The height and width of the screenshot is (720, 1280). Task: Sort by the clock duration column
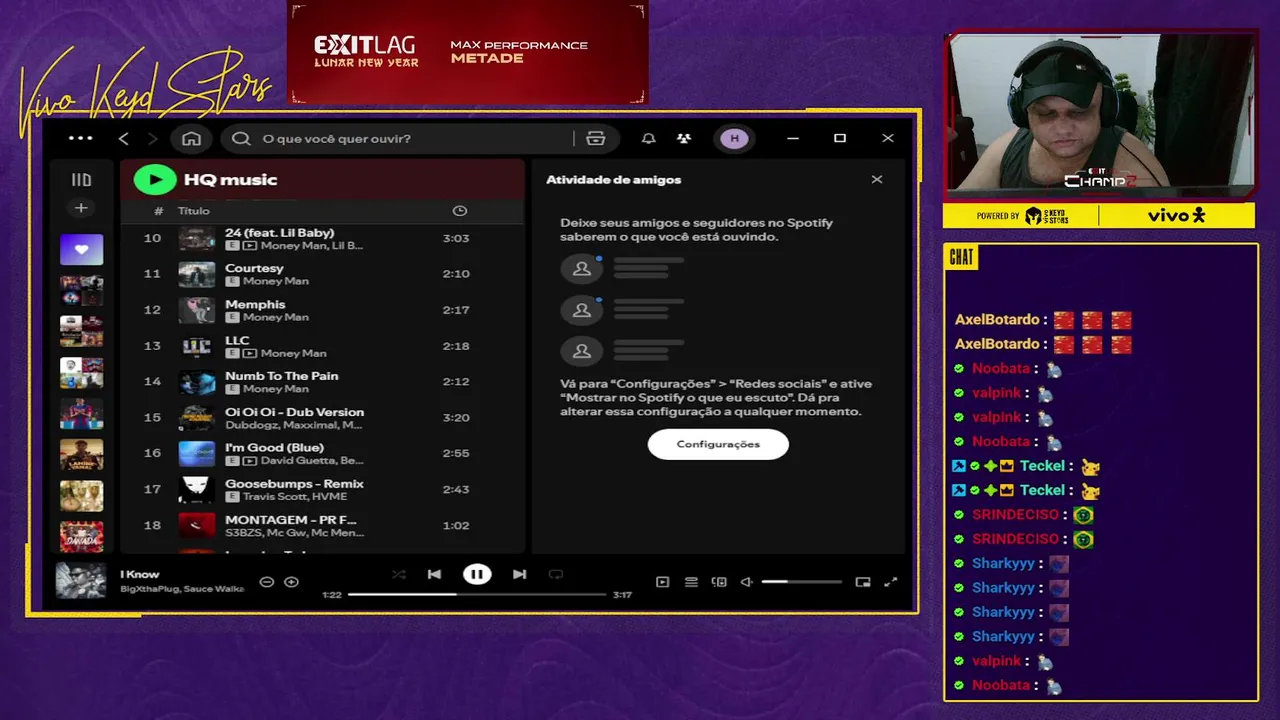pos(460,211)
